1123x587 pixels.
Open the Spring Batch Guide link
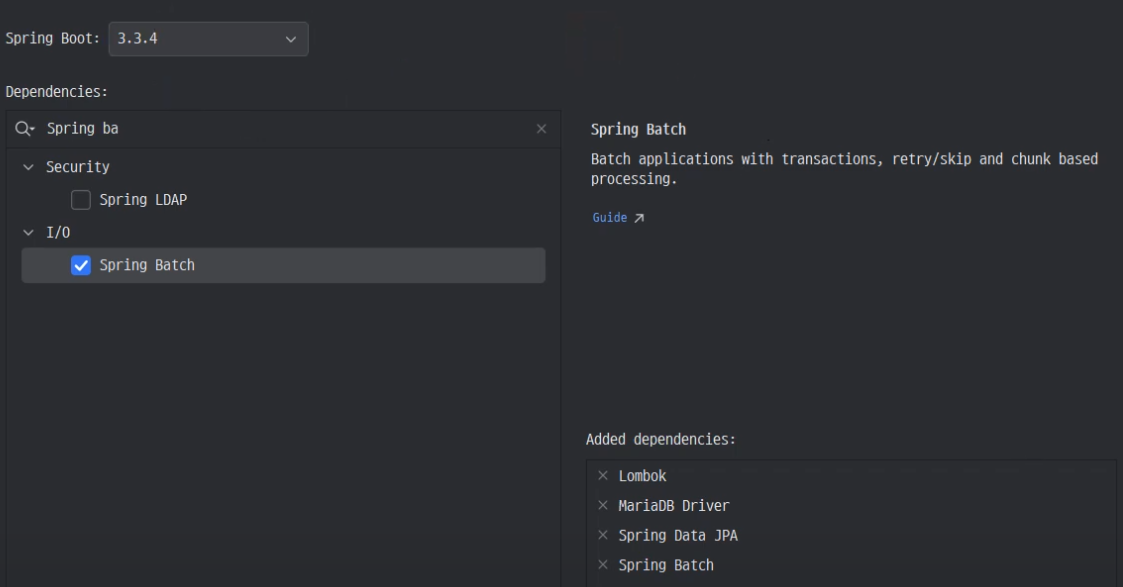click(x=609, y=218)
